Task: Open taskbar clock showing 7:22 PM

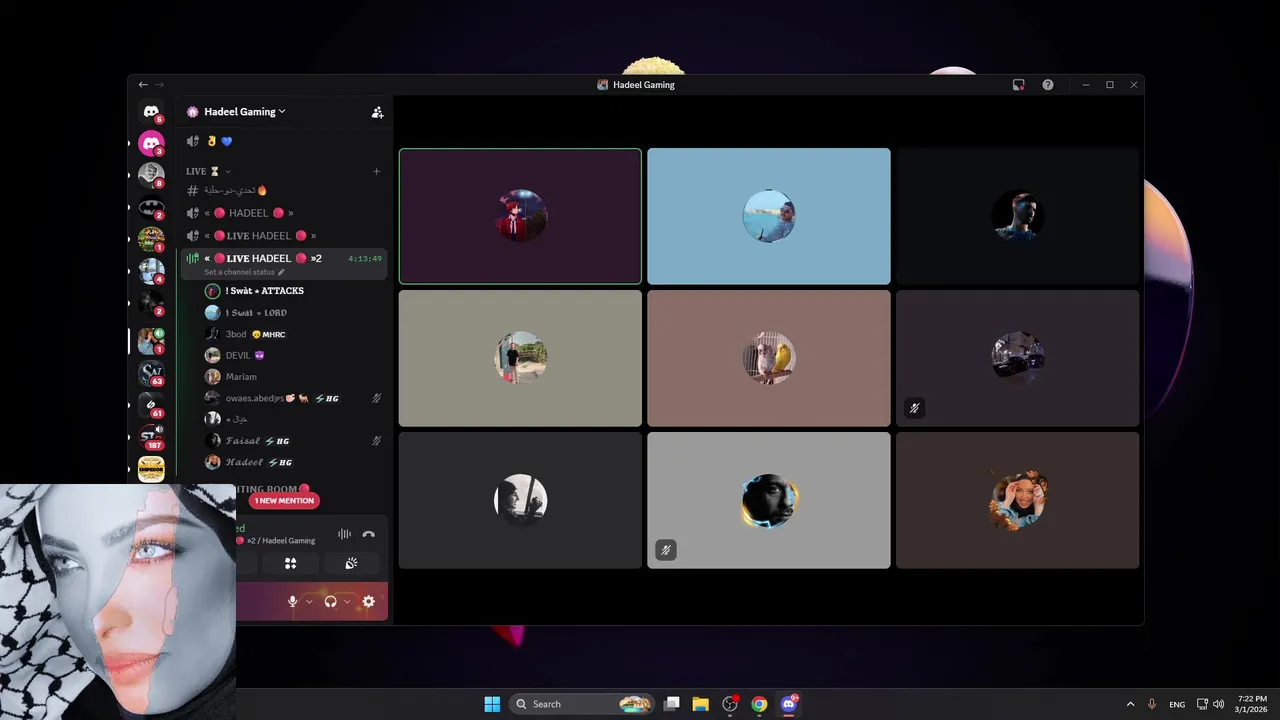Action: [1252, 704]
